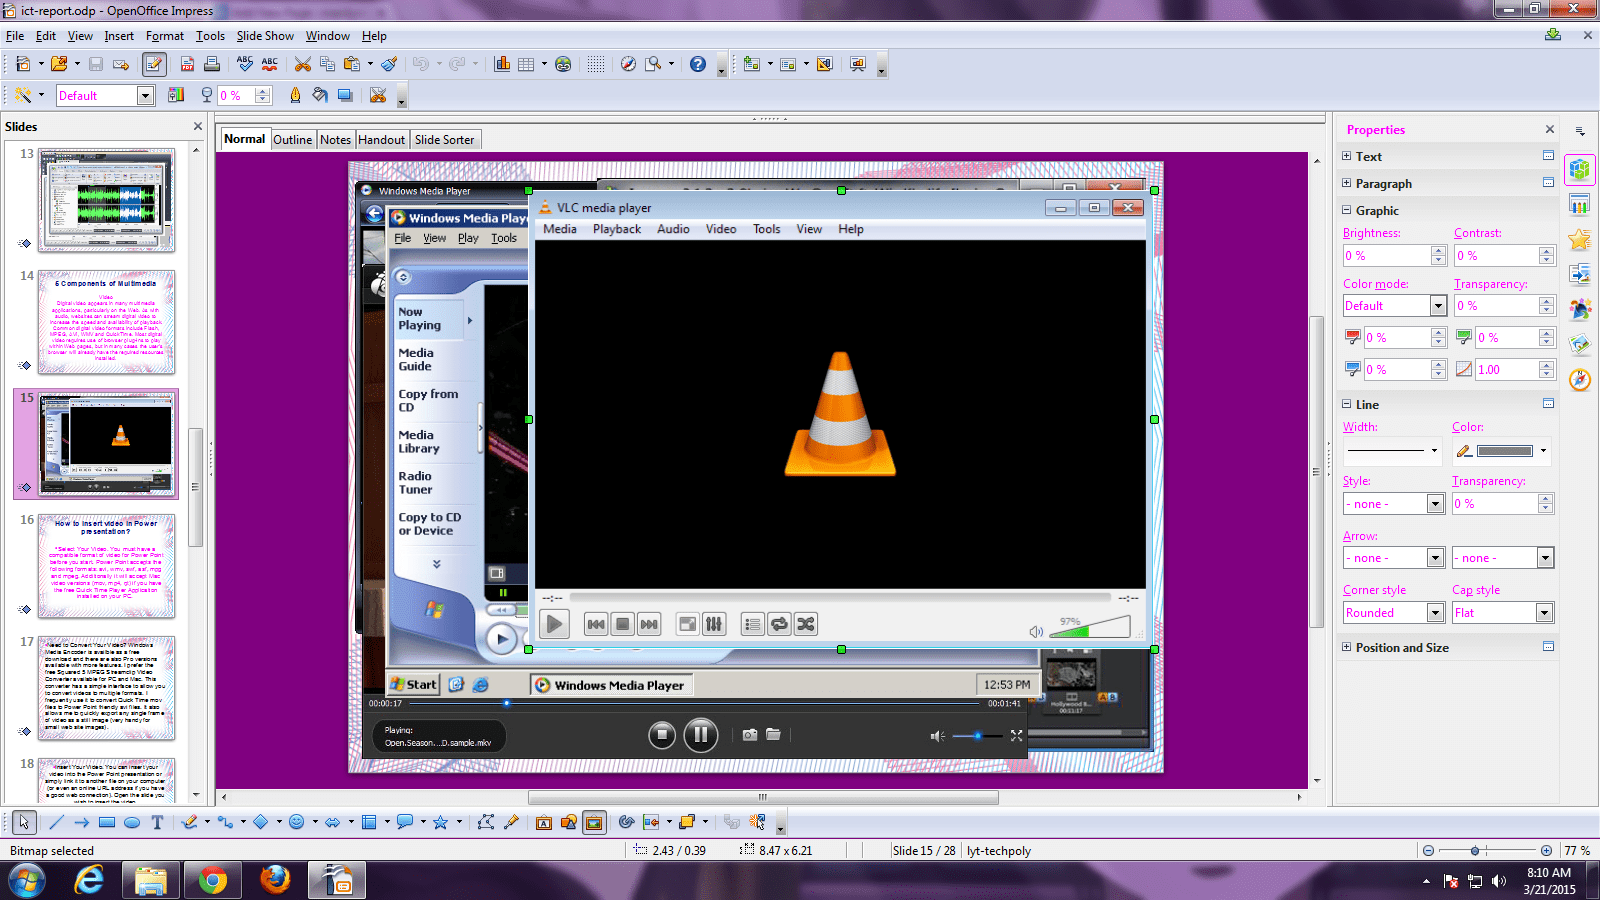The width and height of the screenshot is (1600, 900).
Task: Open the line Style dropdown
Action: point(1435,504)
